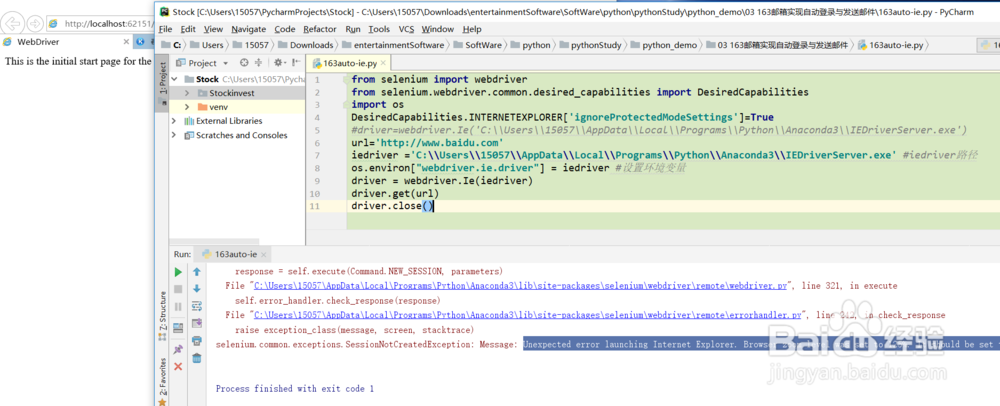The width and height of the screenshot is (1000, 406).
Task: Expand the Stockinvest folder
Action: [188, 93]
